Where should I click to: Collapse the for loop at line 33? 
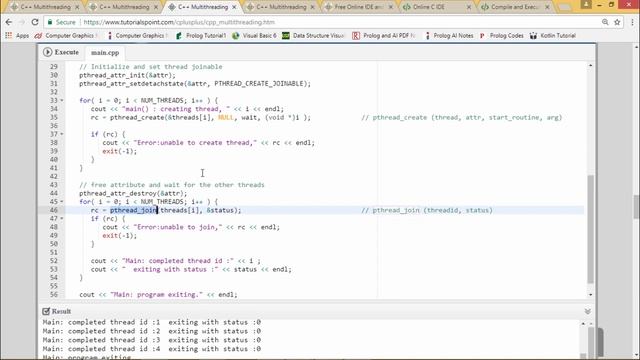point(62,100)
